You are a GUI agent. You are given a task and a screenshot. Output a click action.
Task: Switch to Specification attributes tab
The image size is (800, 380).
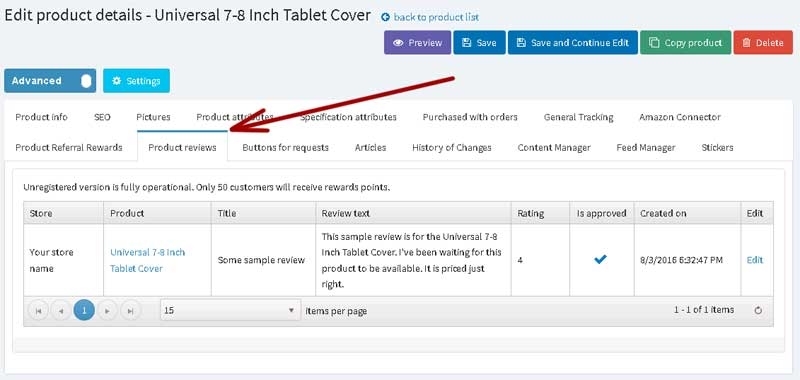click(348, 117)
